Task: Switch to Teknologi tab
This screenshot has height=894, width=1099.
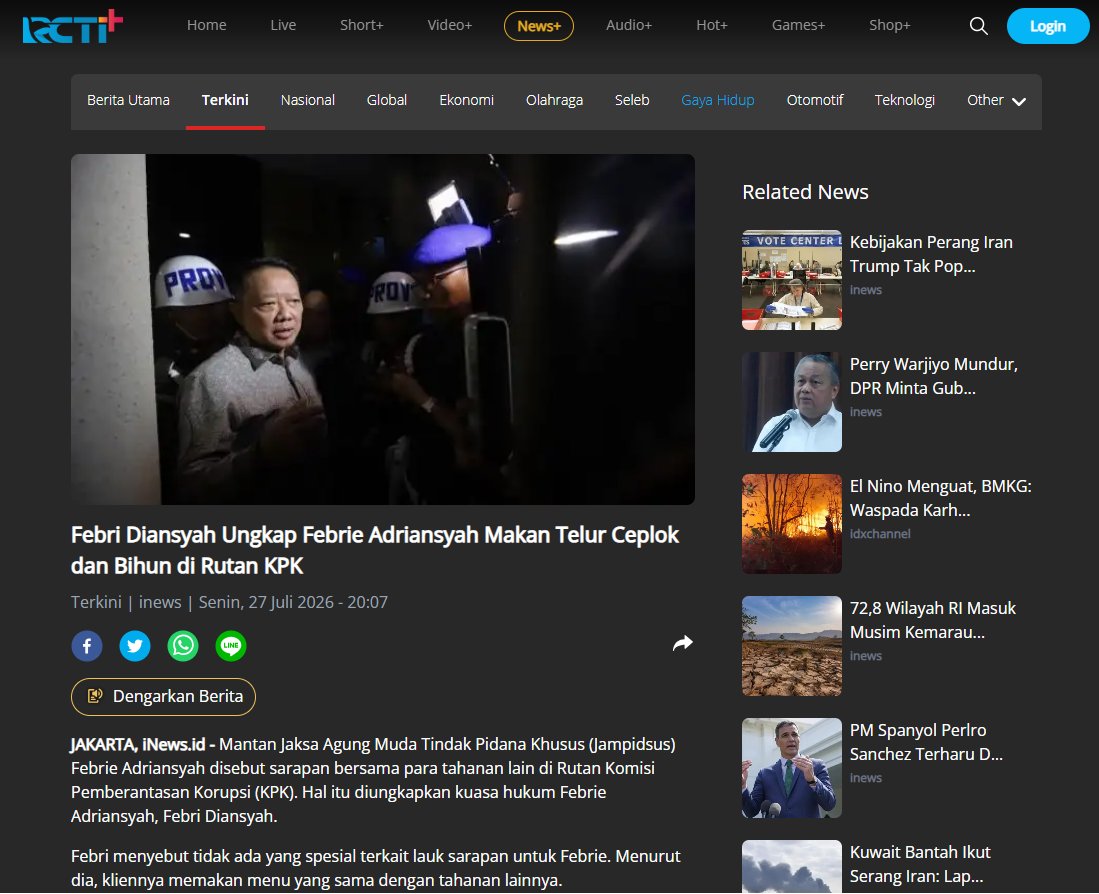Action: pyautogui.click(x=905, y=100)
